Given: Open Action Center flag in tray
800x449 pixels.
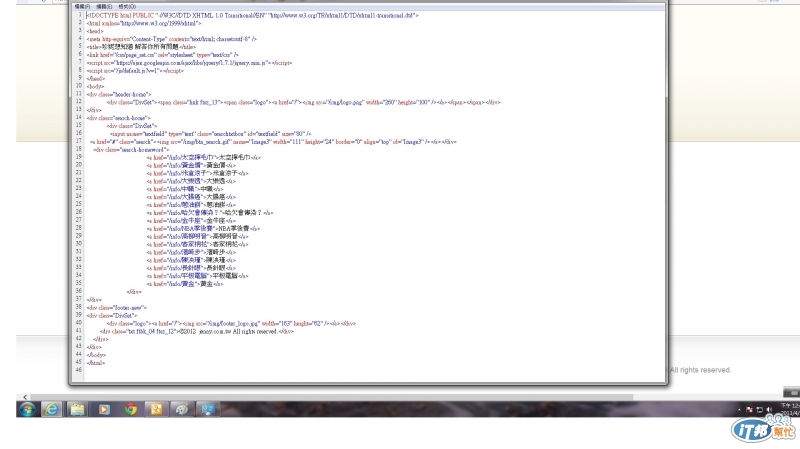Looking at the screenshot, I should (749, 410).
